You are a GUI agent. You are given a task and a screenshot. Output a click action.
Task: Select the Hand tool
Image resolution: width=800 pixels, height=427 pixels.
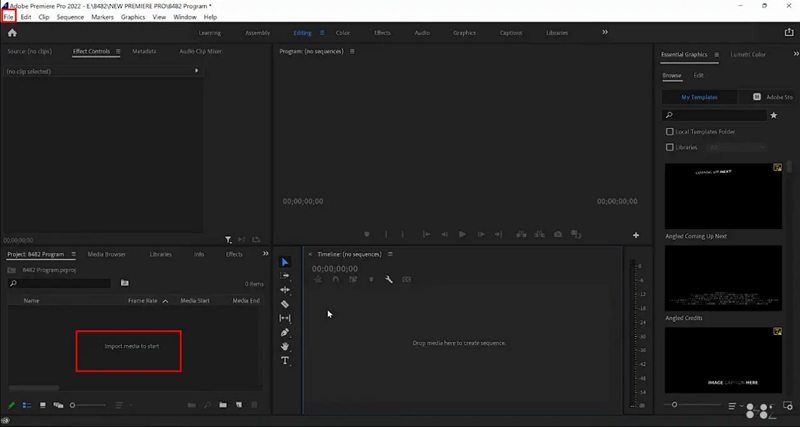pyautogui.click(x=285, y=346)
